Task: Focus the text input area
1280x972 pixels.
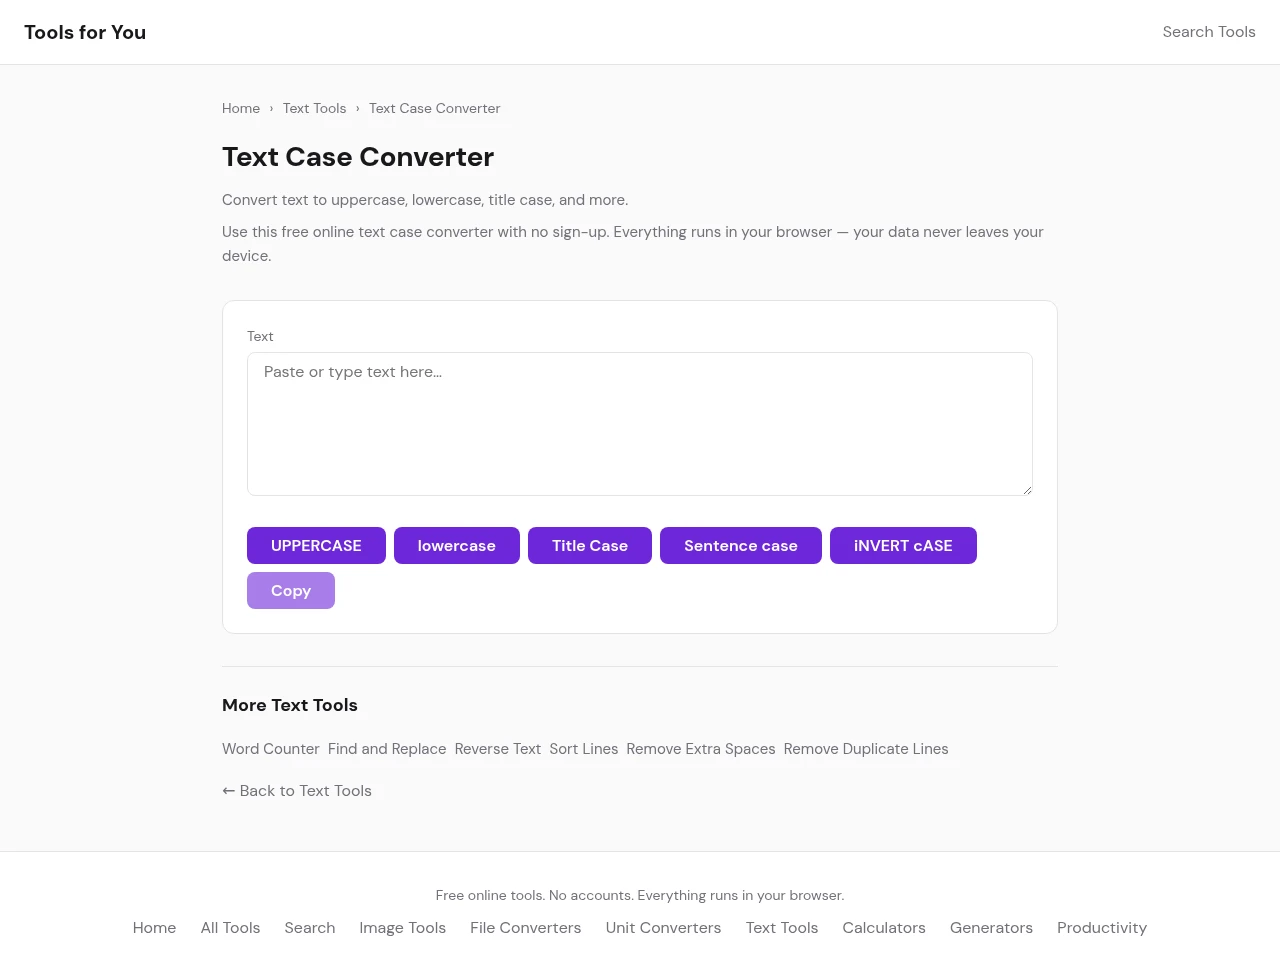Action: point(639,424)
